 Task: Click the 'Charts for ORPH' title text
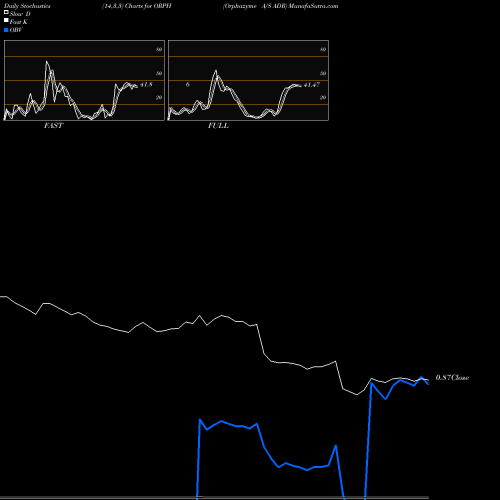[148, 6]
